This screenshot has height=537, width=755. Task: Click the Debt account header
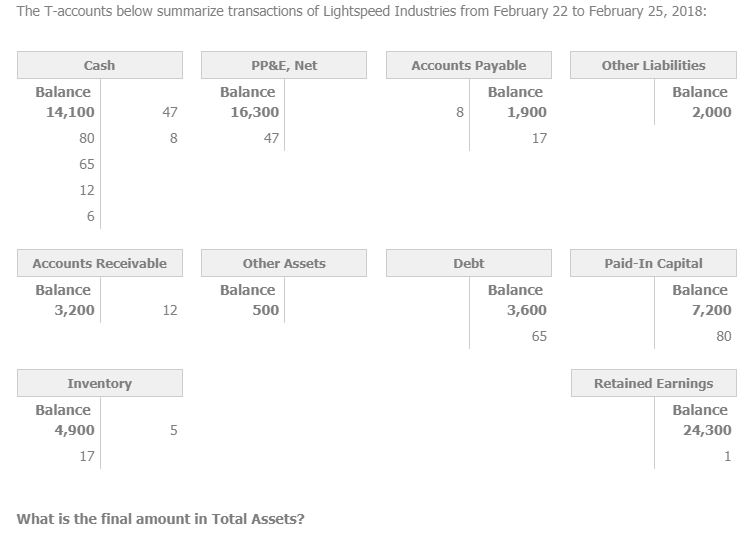click(x=468, y=264)
